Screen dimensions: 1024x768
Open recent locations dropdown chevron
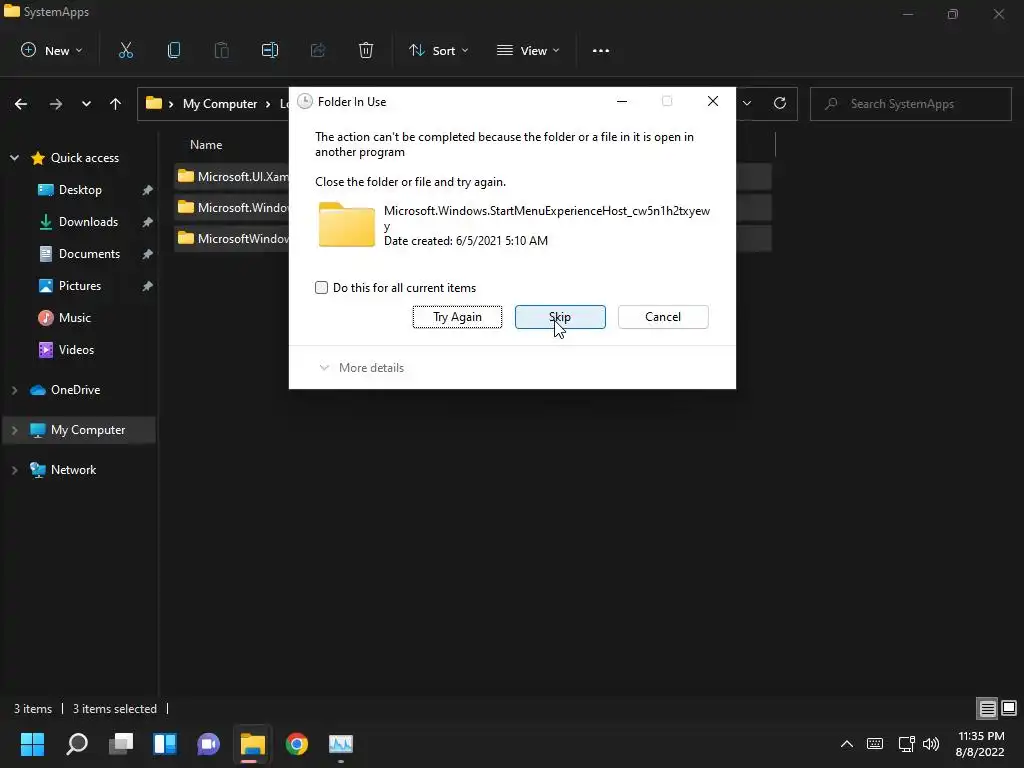point(86,104)
